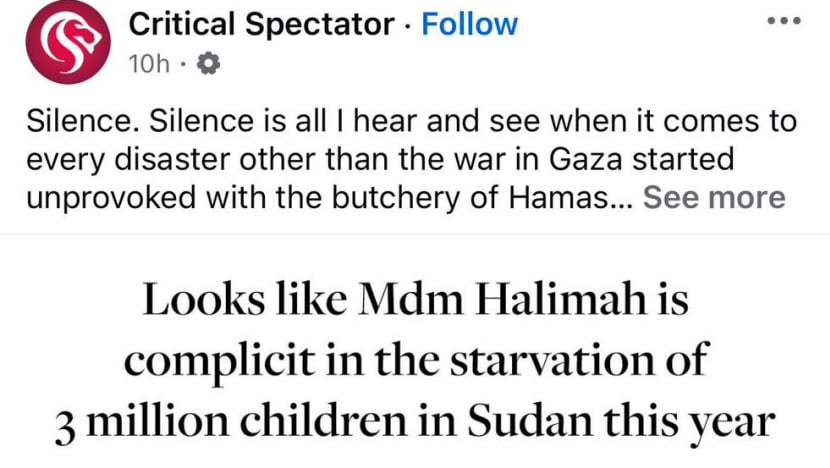Open the 10h post timestamp

(x=149, y=64)
